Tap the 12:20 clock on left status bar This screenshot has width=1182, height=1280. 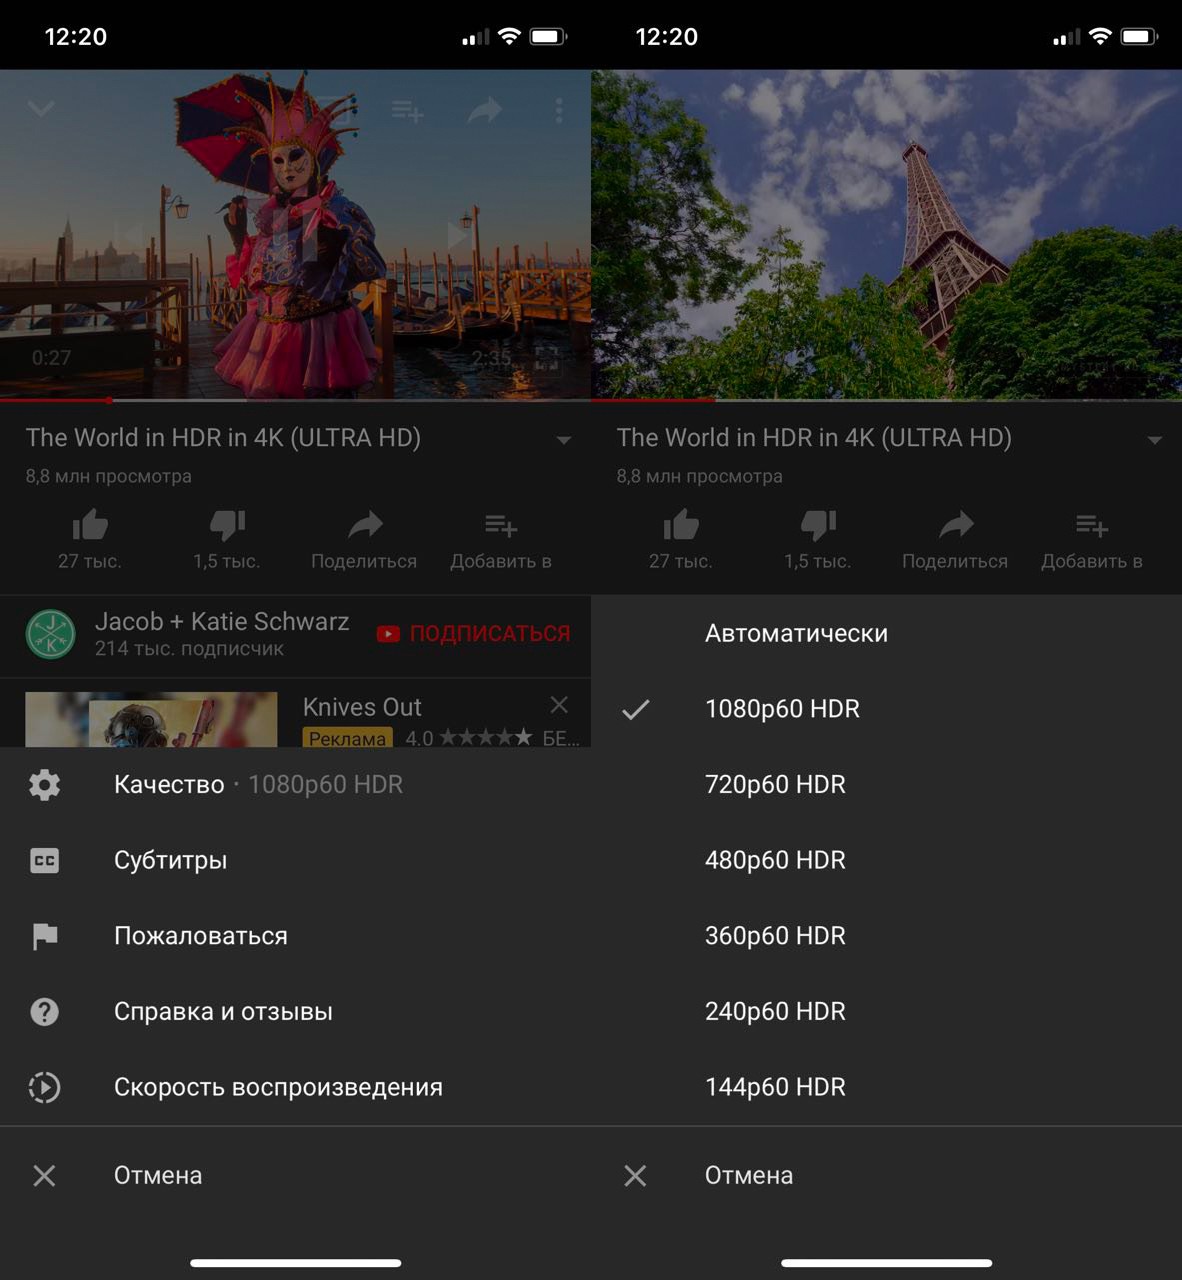[76, 37]
